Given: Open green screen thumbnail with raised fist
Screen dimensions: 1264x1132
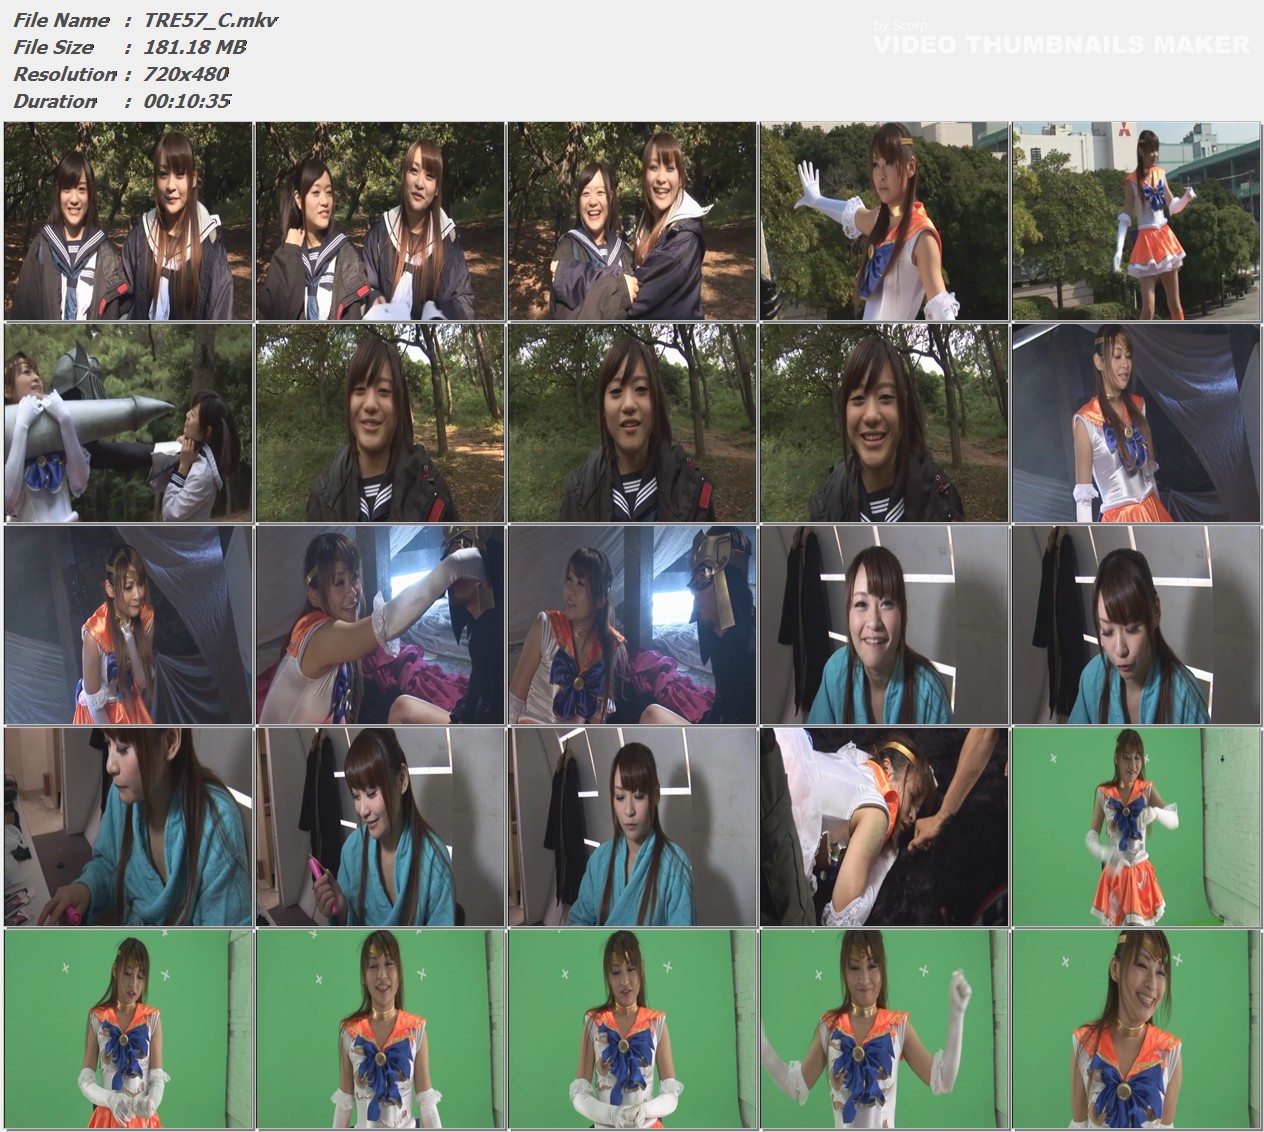Looking at the screenshot, I should pyautogui.click(x=884, y=1029).
